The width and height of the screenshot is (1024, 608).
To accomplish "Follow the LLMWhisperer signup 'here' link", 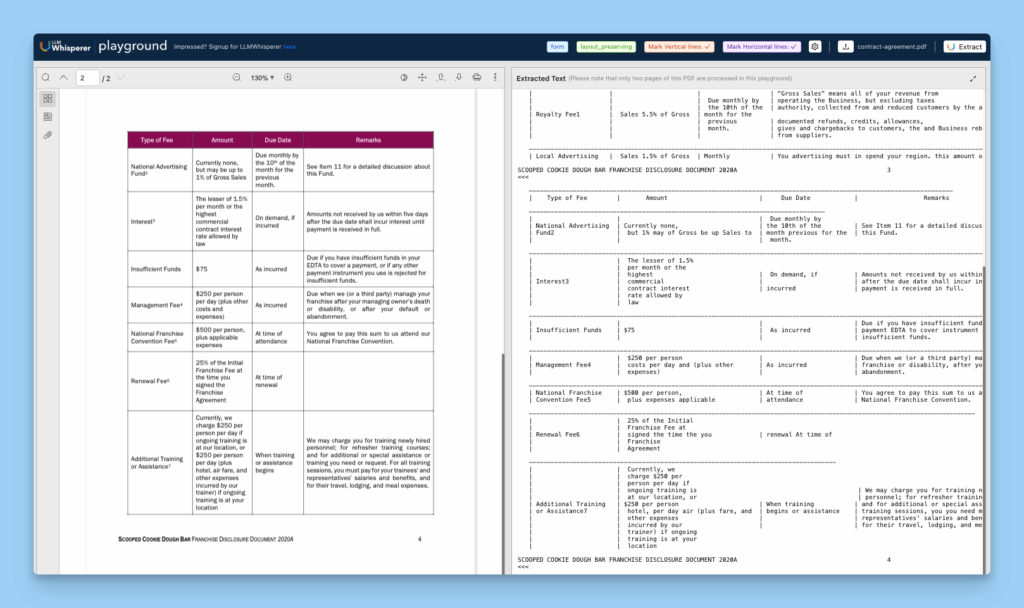I will 289,47.
